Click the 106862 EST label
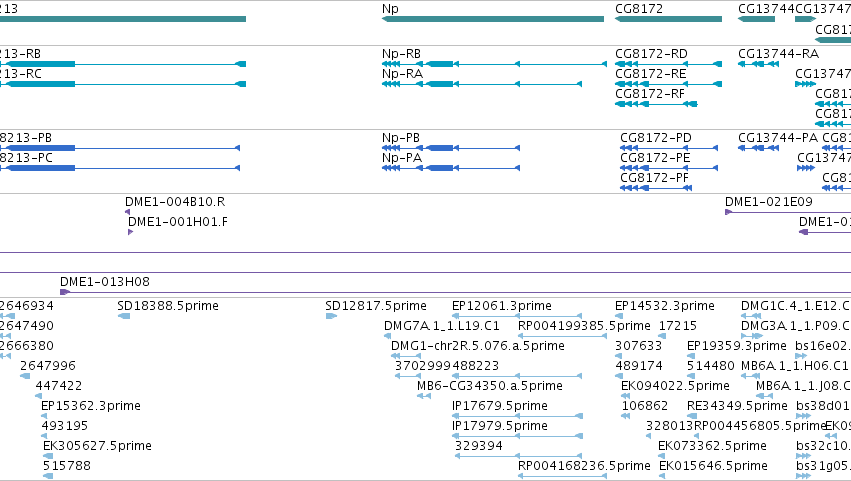This screenshot has height=481, width=851. tap(645, 406)
